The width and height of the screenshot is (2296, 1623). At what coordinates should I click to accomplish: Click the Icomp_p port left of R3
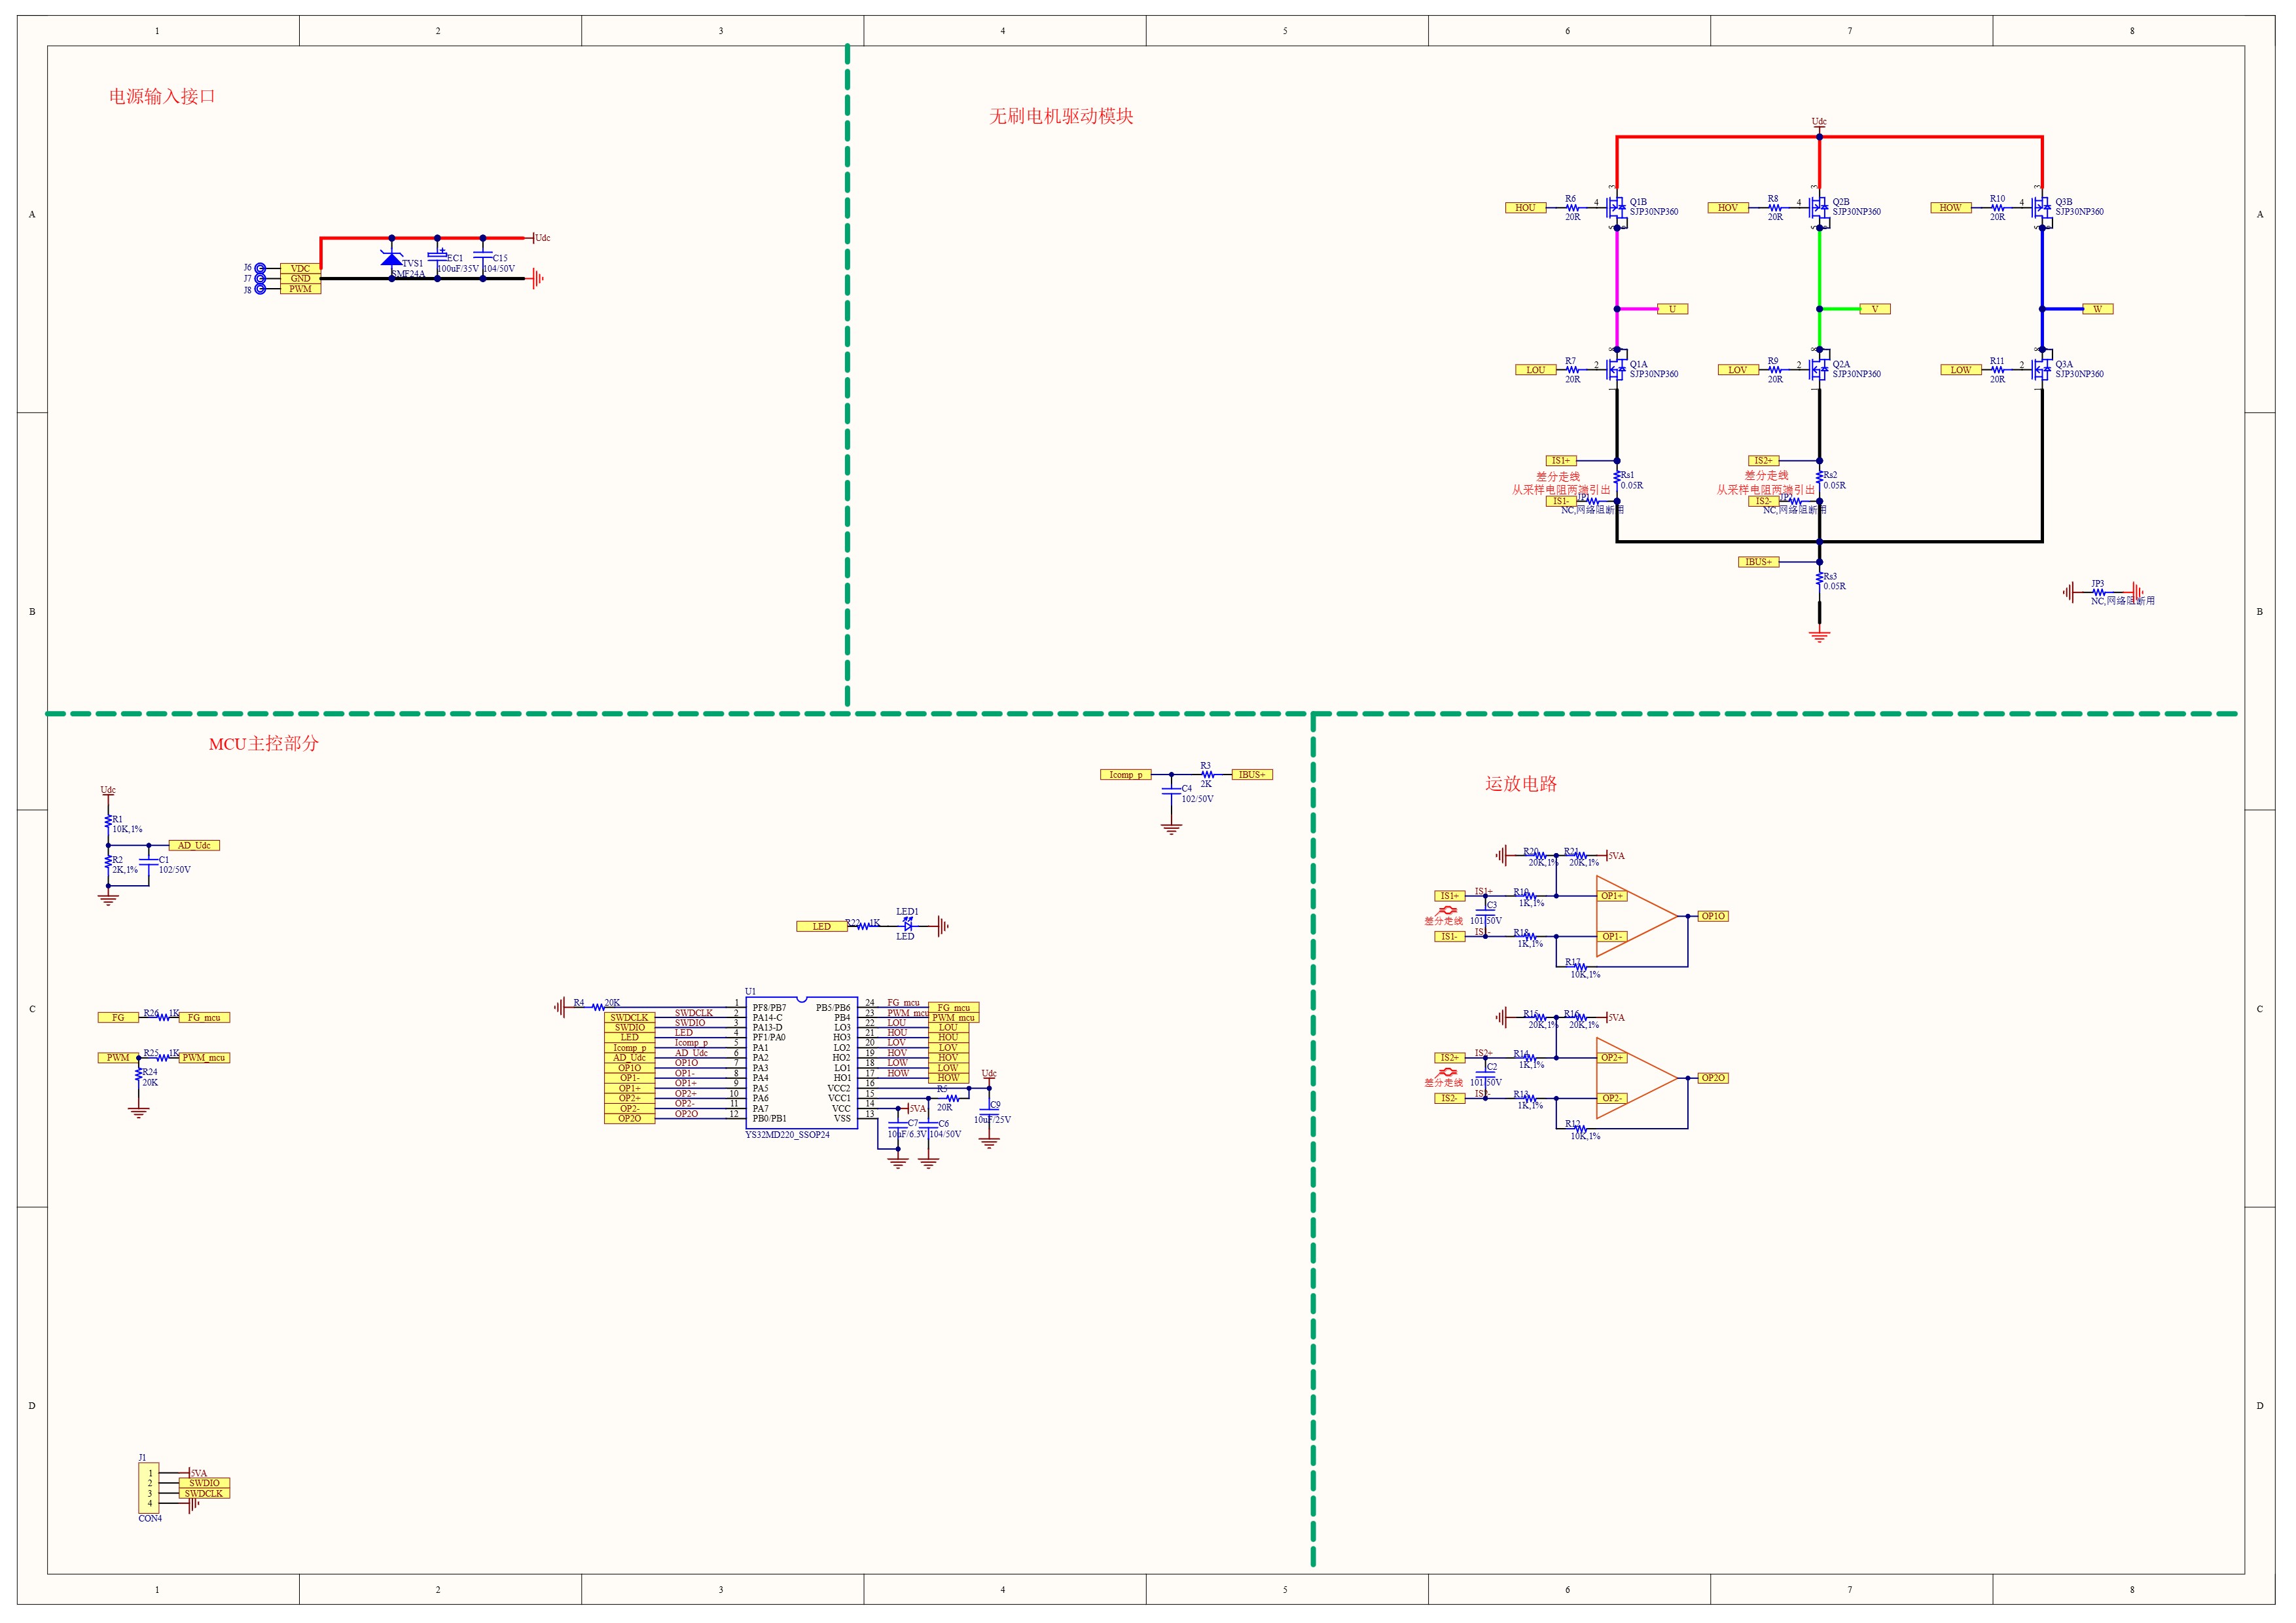pos(1125,774)
